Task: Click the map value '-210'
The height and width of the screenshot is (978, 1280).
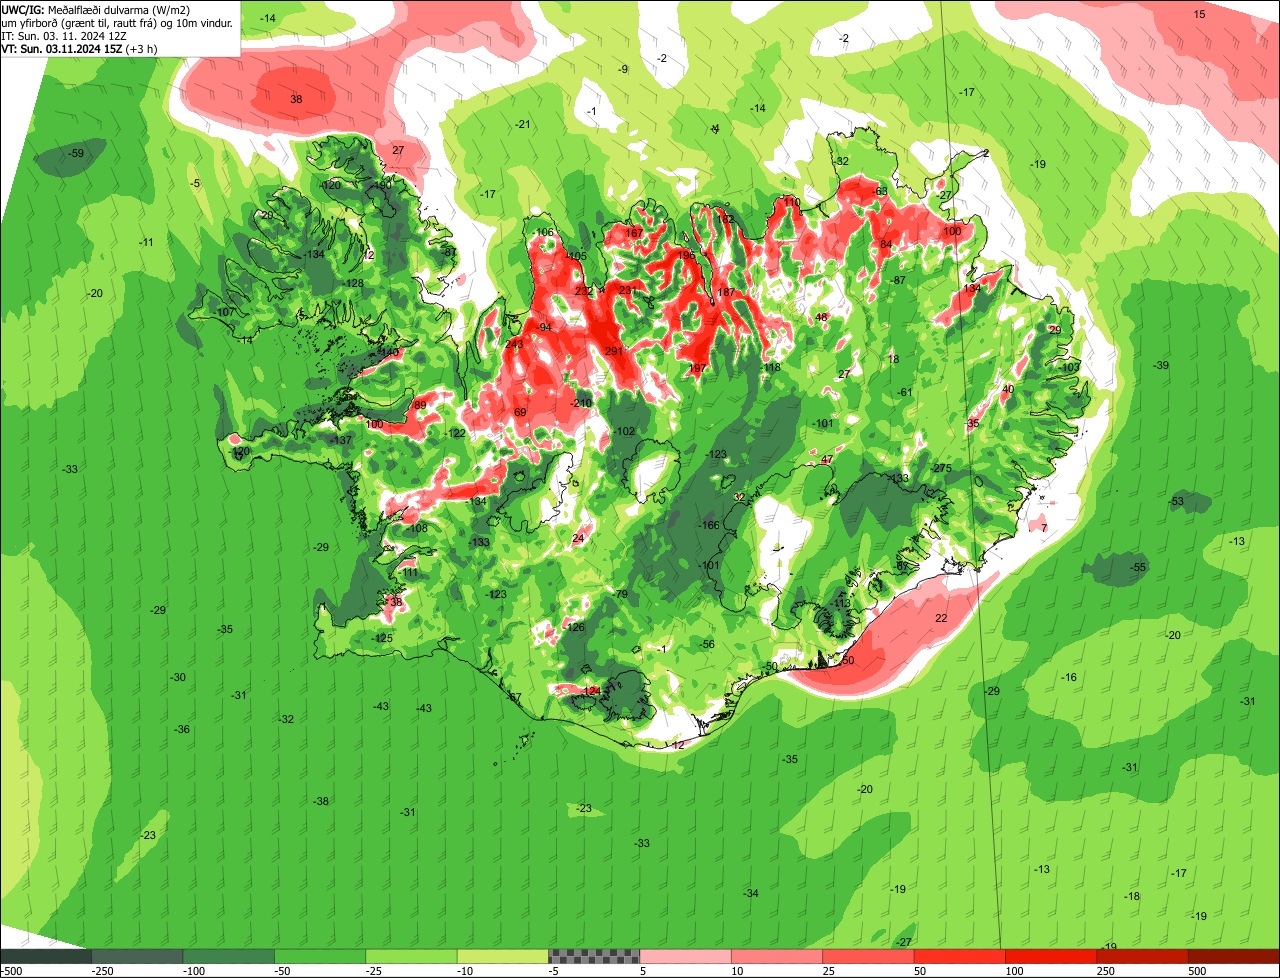Action: click(581, 402)
